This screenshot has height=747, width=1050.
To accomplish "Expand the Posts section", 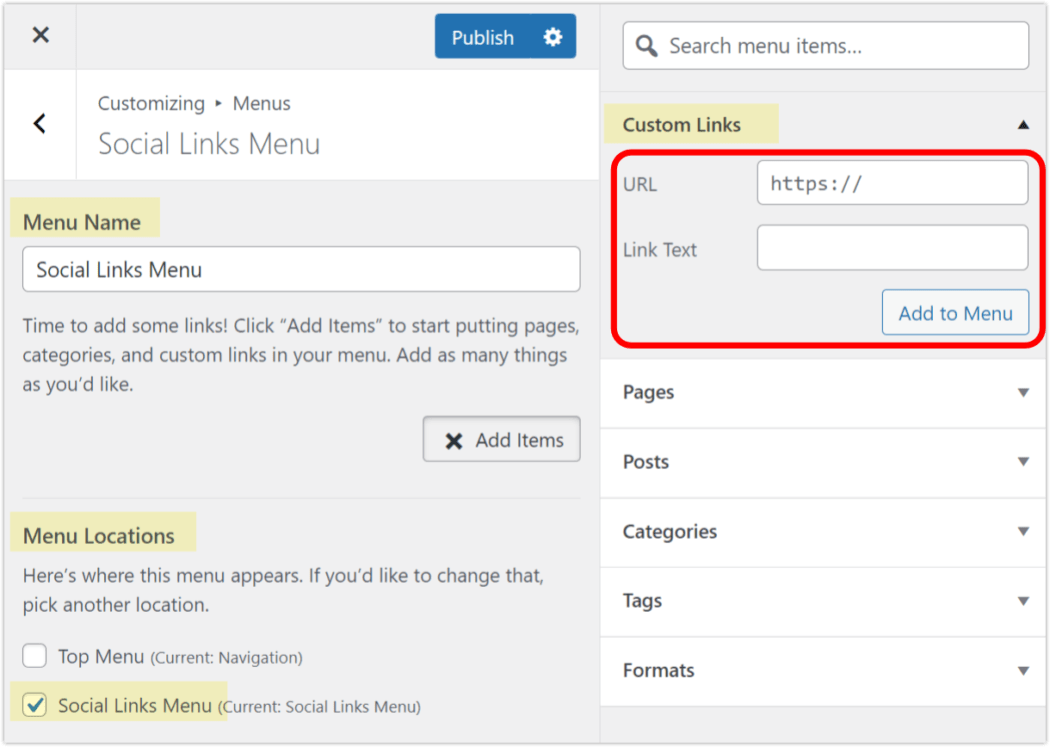I will (823, 462).
